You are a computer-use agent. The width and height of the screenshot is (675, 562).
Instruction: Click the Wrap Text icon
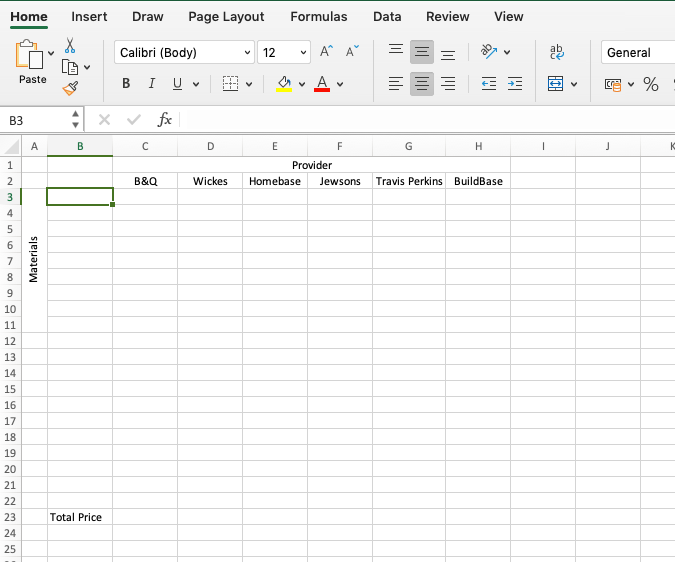(x=557, y=52)
